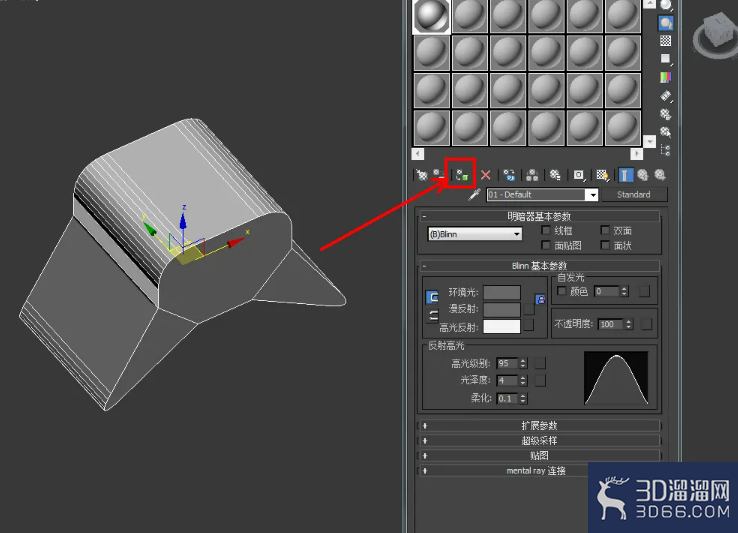Click the 不透明度 map button
Viewport: 738px width, 533px height.
[x=647, y=324]
